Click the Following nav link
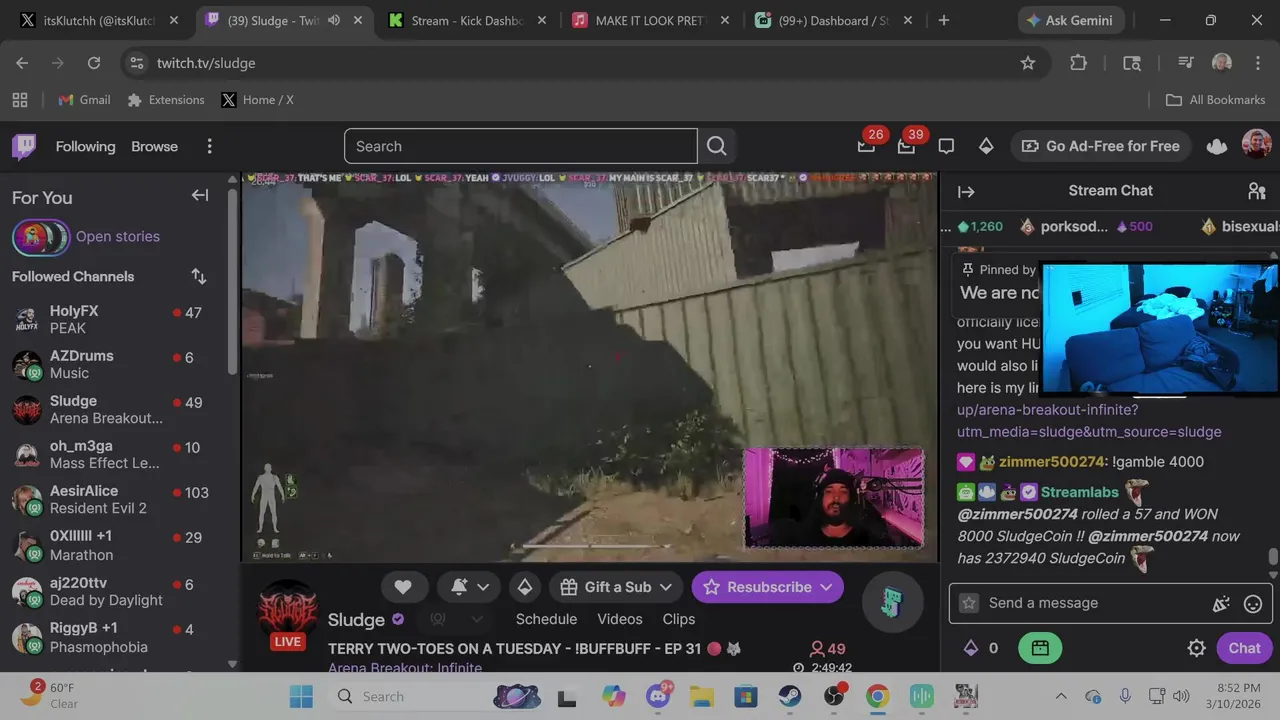This screenshot has width=1280, height=720. coord(85,146)
